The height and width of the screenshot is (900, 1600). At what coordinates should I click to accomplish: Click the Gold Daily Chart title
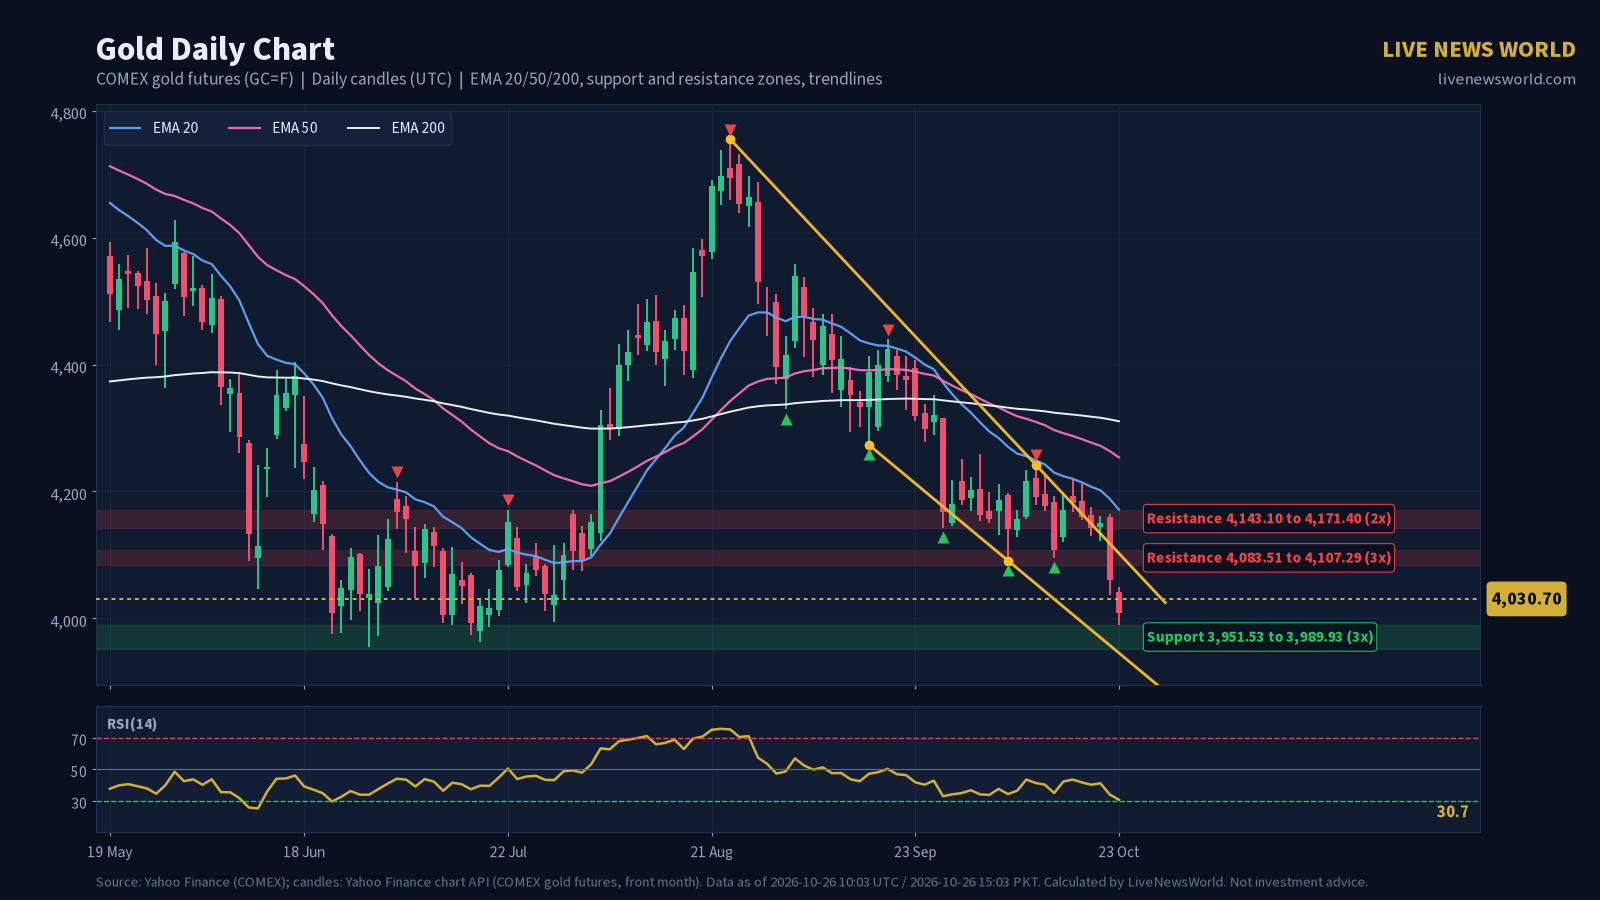point(215,49)
